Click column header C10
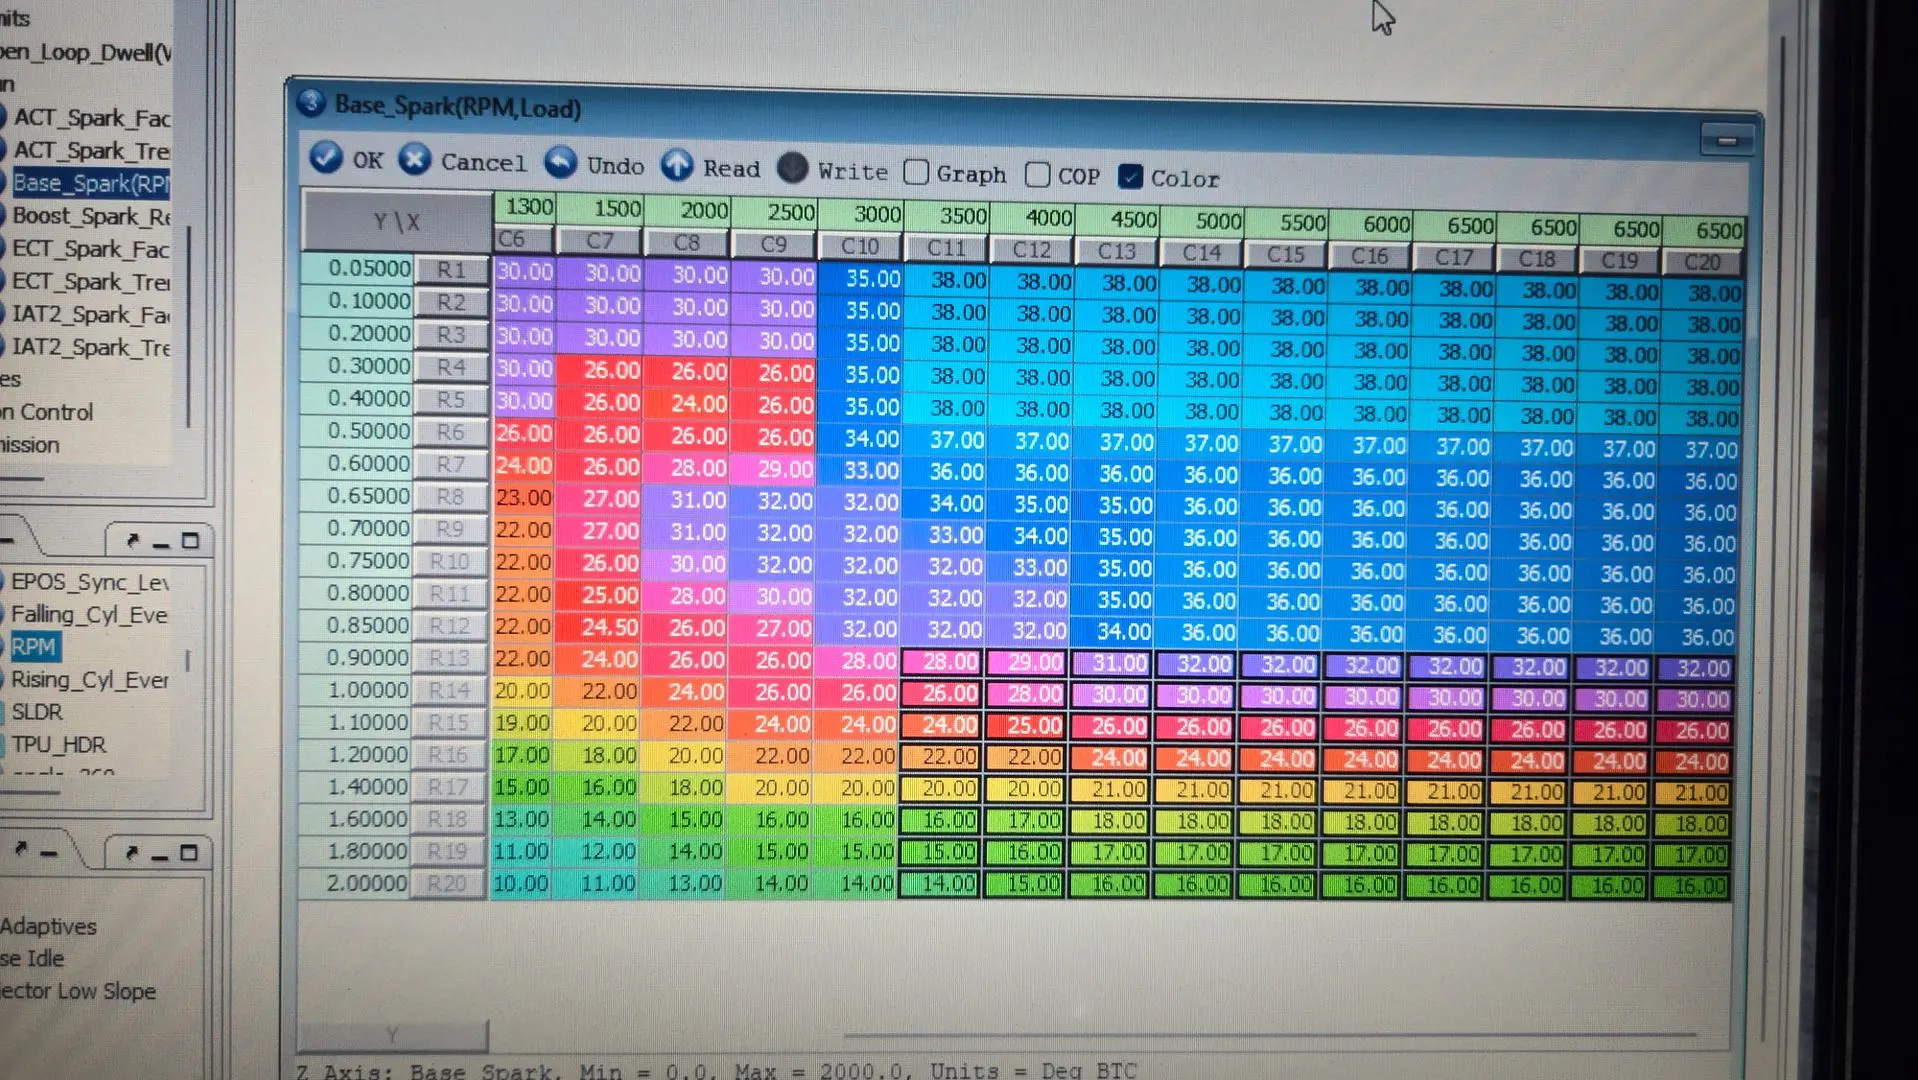Viewport: 1918px width, 1080px height. (x=860, y=246)
